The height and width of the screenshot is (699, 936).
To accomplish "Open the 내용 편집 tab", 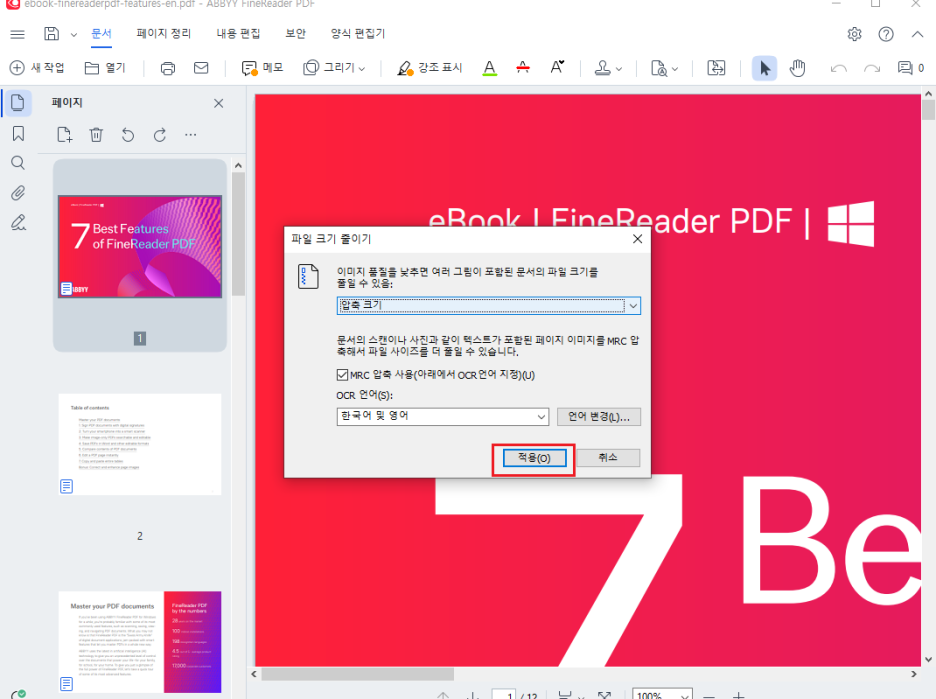I will (238, 33).
